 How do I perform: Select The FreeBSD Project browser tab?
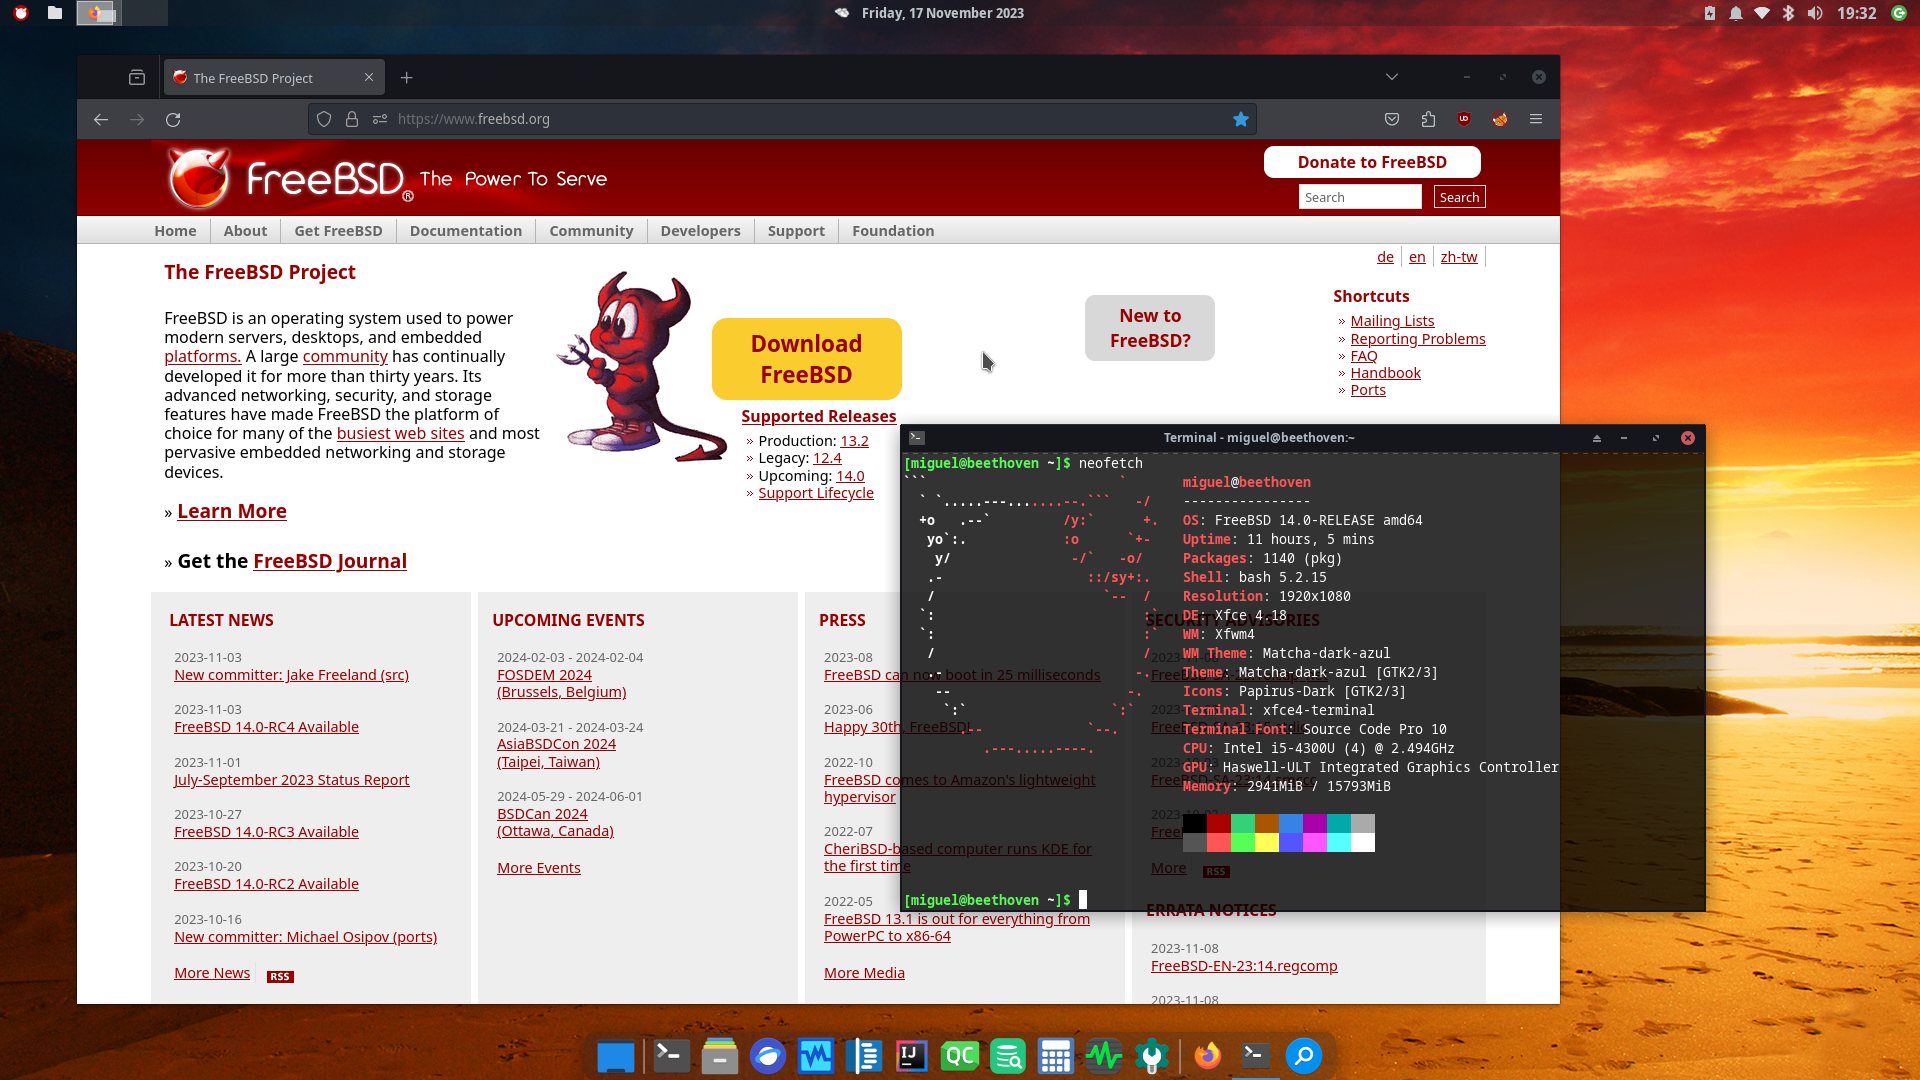point(253,78)
